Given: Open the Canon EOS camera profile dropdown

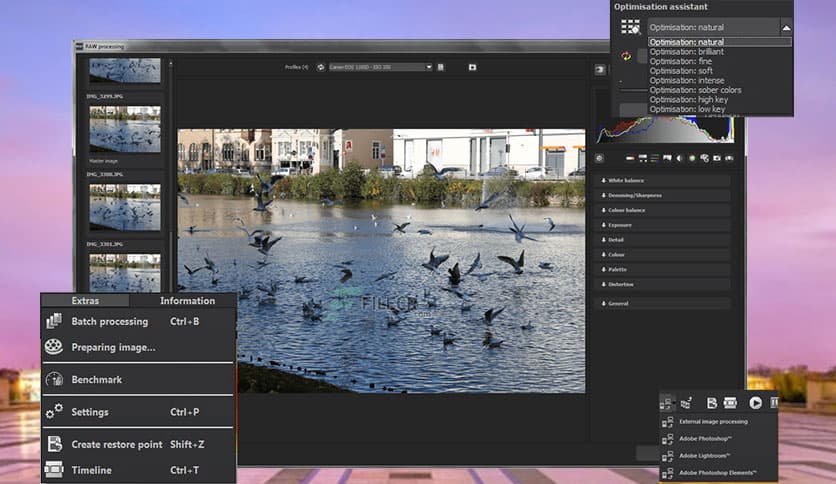Looking at the screenshot, I should (381, 67).
